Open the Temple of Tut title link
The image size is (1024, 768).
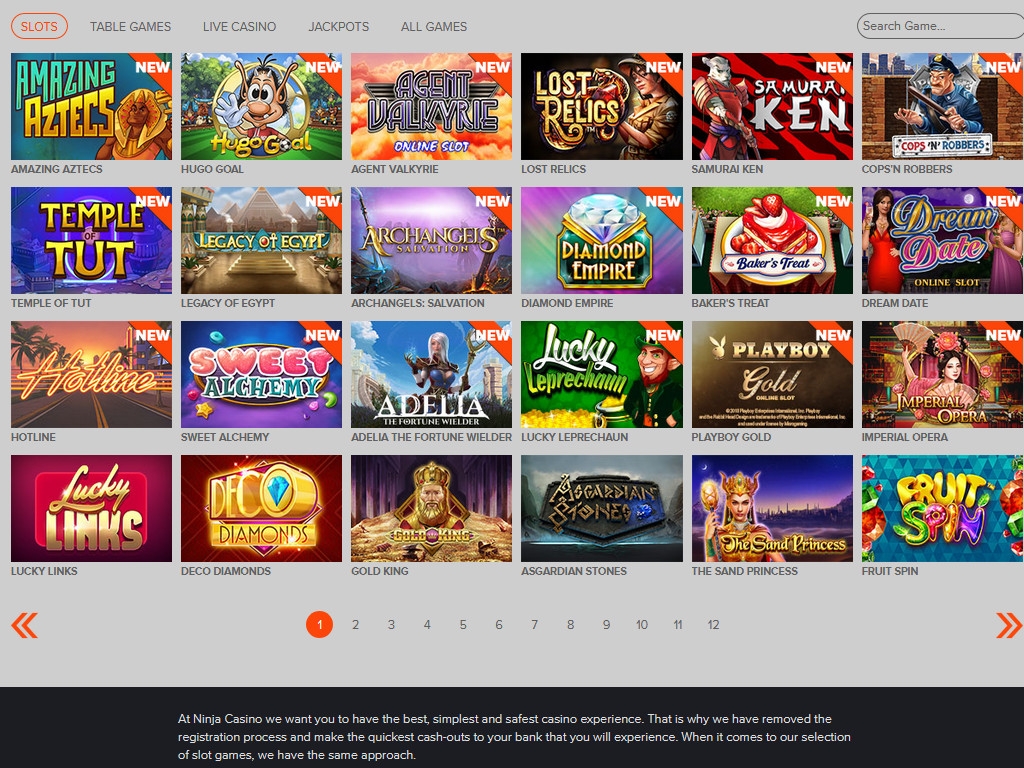tap(51, 303)
